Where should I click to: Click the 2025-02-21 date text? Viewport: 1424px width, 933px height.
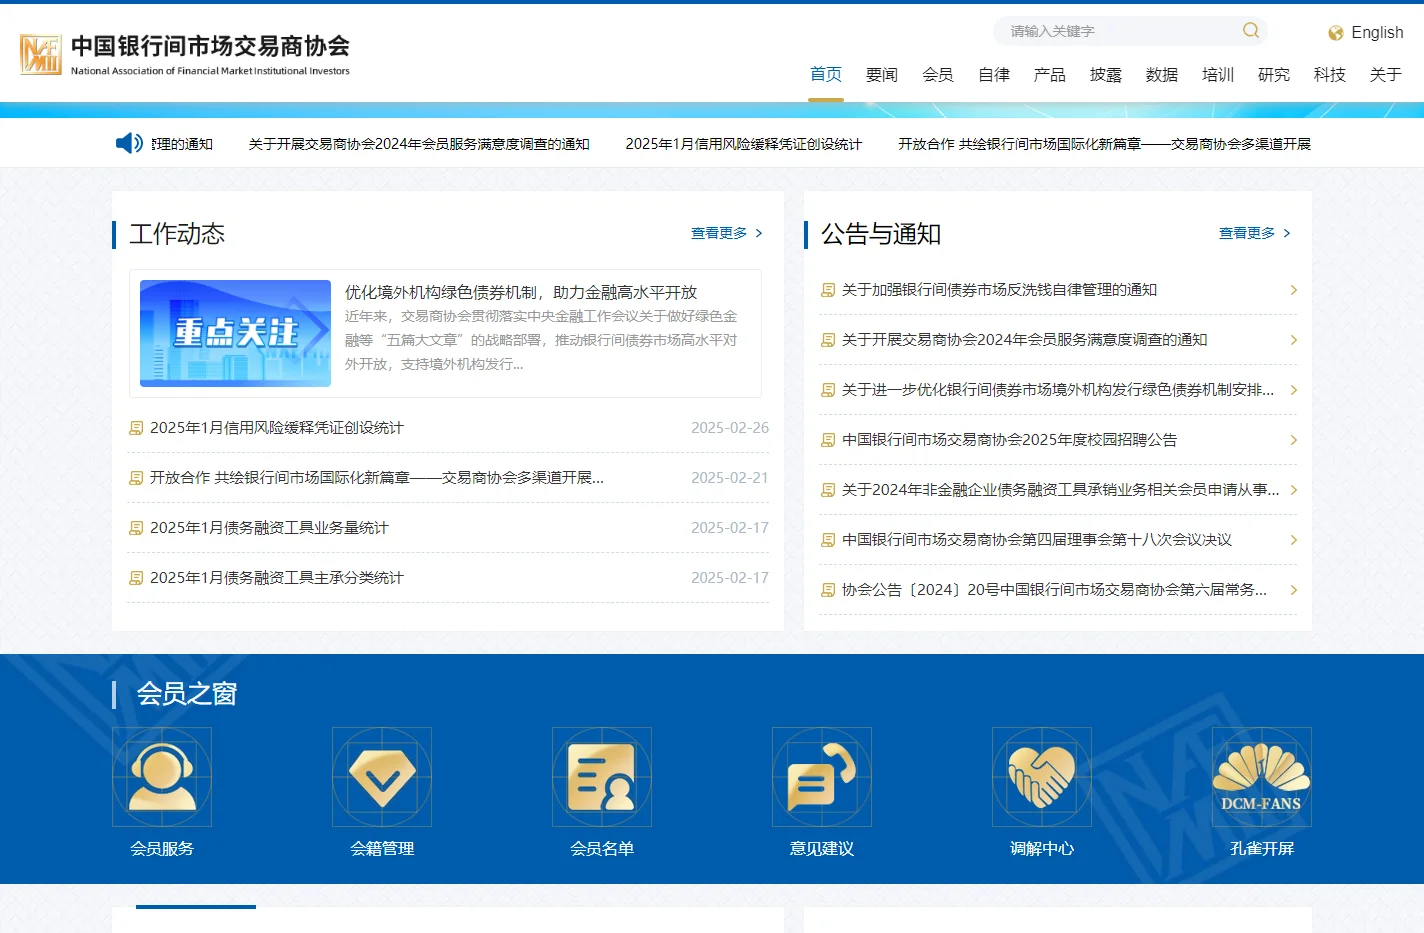[x=730, y=478]
